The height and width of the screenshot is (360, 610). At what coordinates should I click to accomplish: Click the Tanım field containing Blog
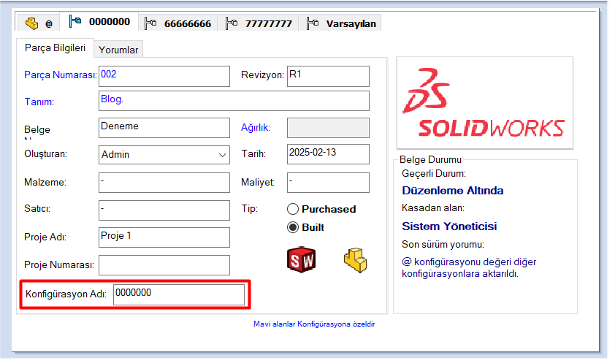[234, 101]
